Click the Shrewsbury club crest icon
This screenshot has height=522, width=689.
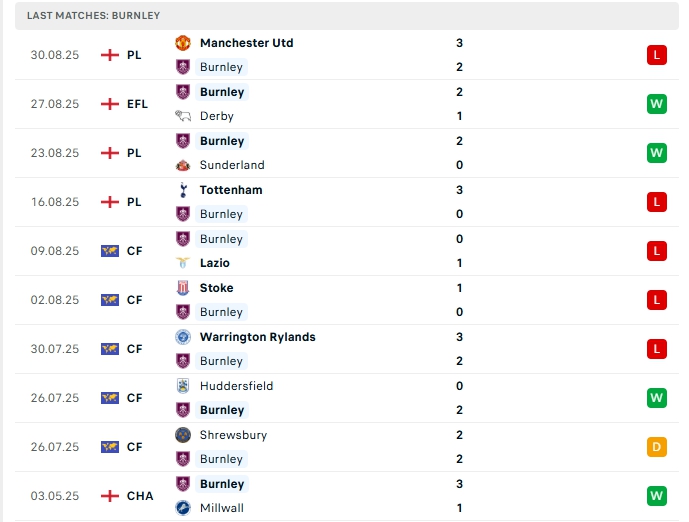[183, 435]
